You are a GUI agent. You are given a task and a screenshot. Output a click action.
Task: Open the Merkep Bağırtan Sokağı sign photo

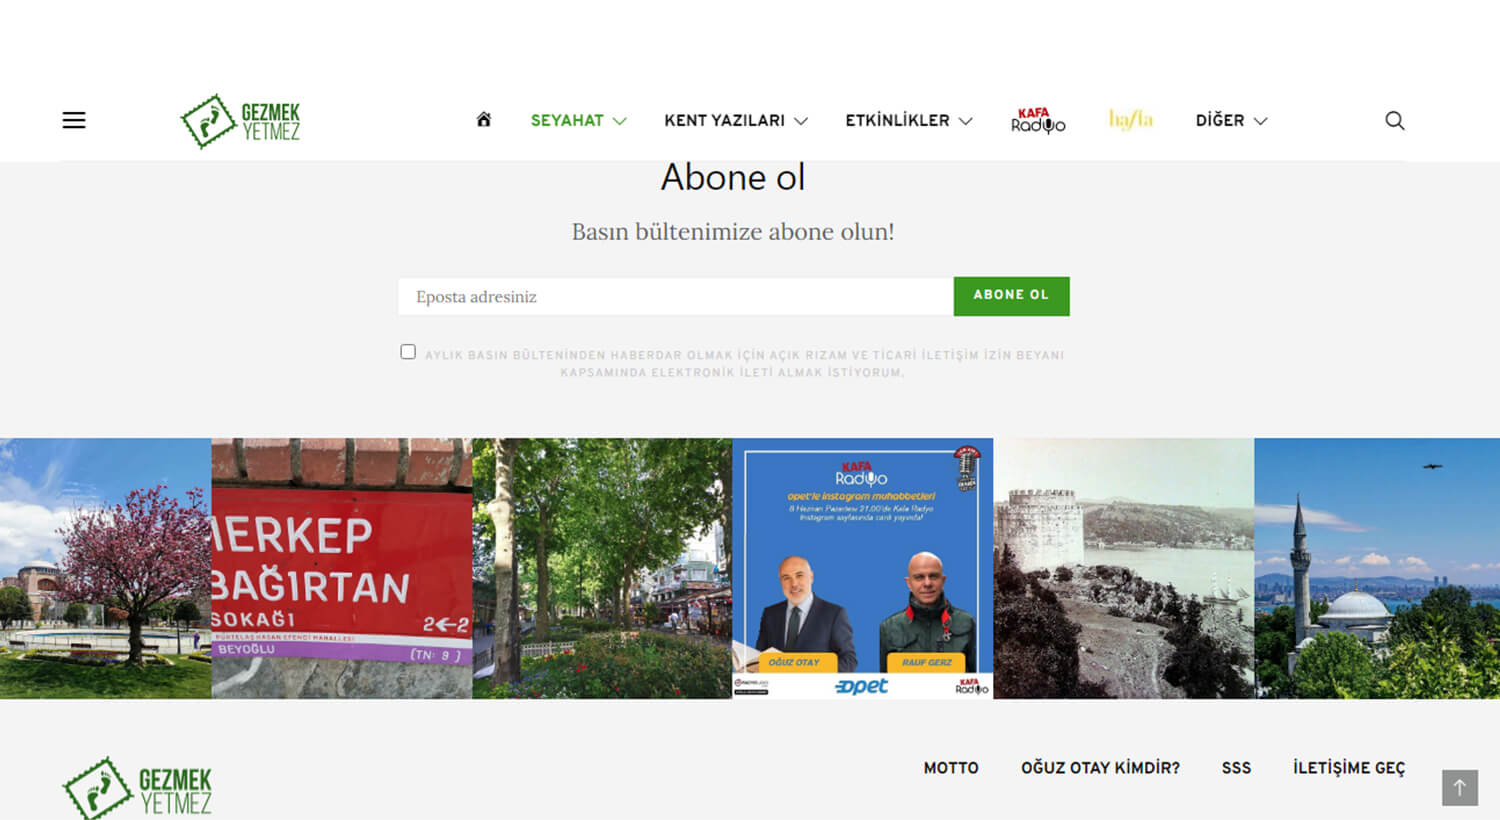pos(342,568)
